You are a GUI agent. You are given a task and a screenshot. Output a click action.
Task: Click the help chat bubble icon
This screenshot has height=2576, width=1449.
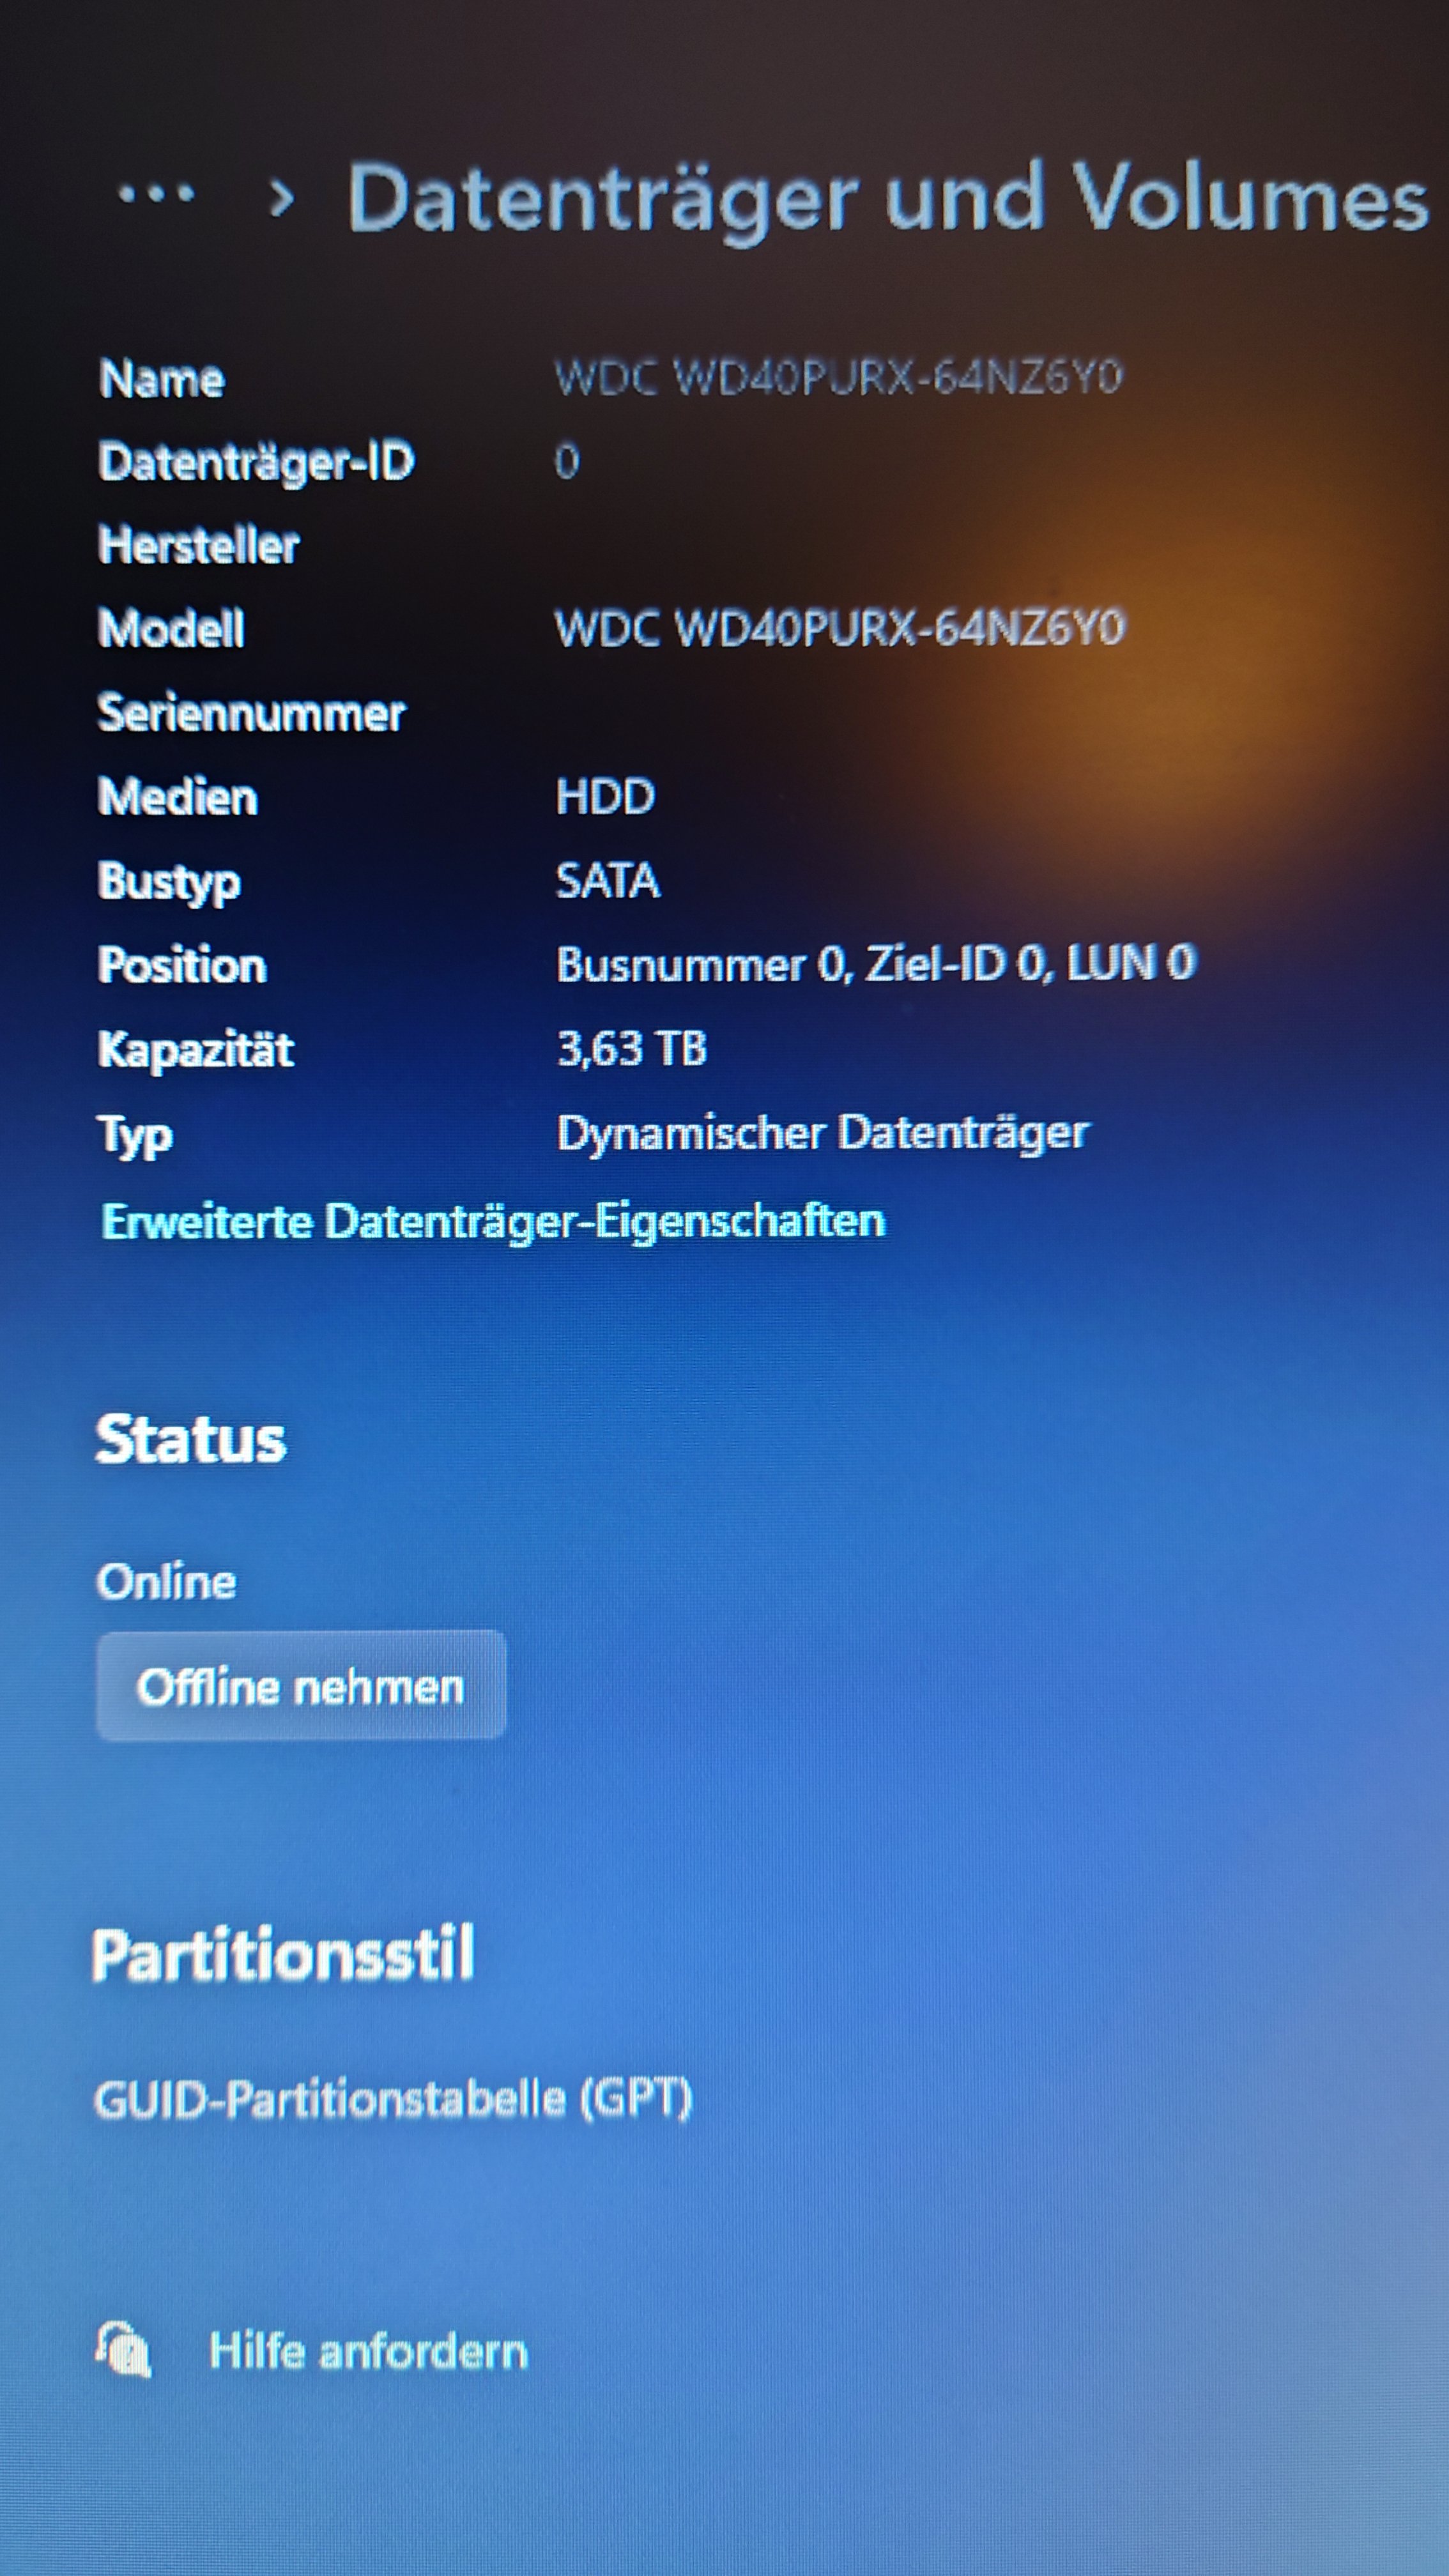[x=123, y=2349]
